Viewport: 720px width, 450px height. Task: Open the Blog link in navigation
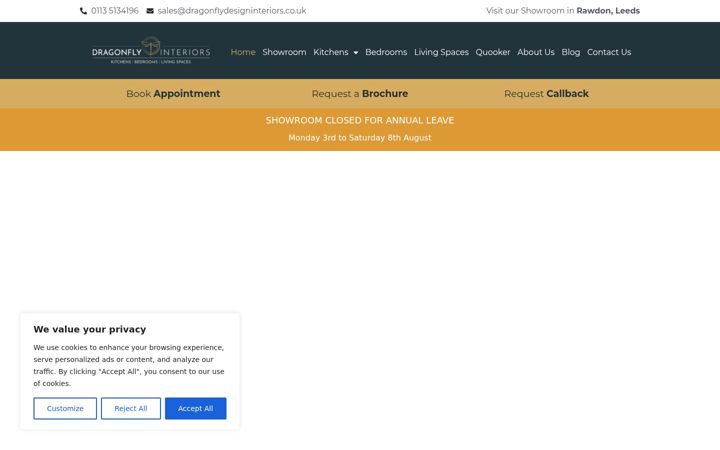tap(571, 52)
